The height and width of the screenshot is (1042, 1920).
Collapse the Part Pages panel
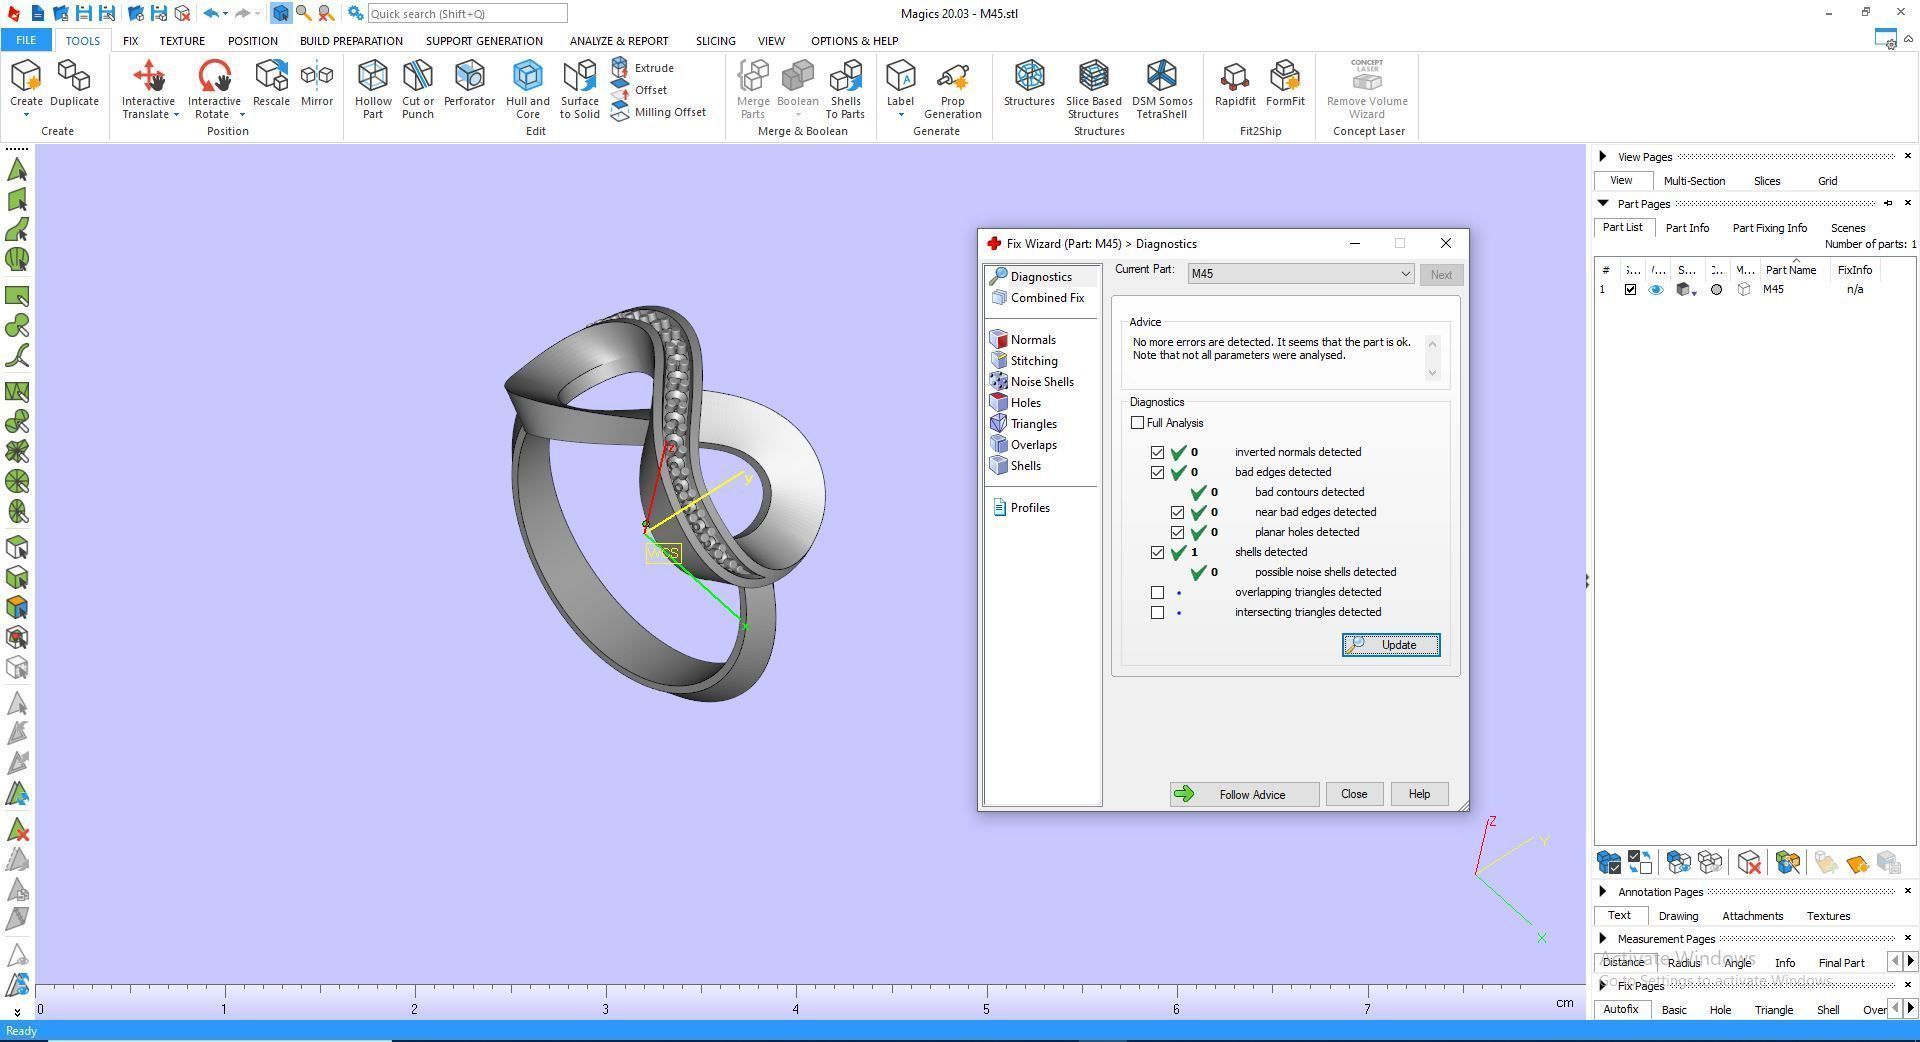pos(1603,204)
